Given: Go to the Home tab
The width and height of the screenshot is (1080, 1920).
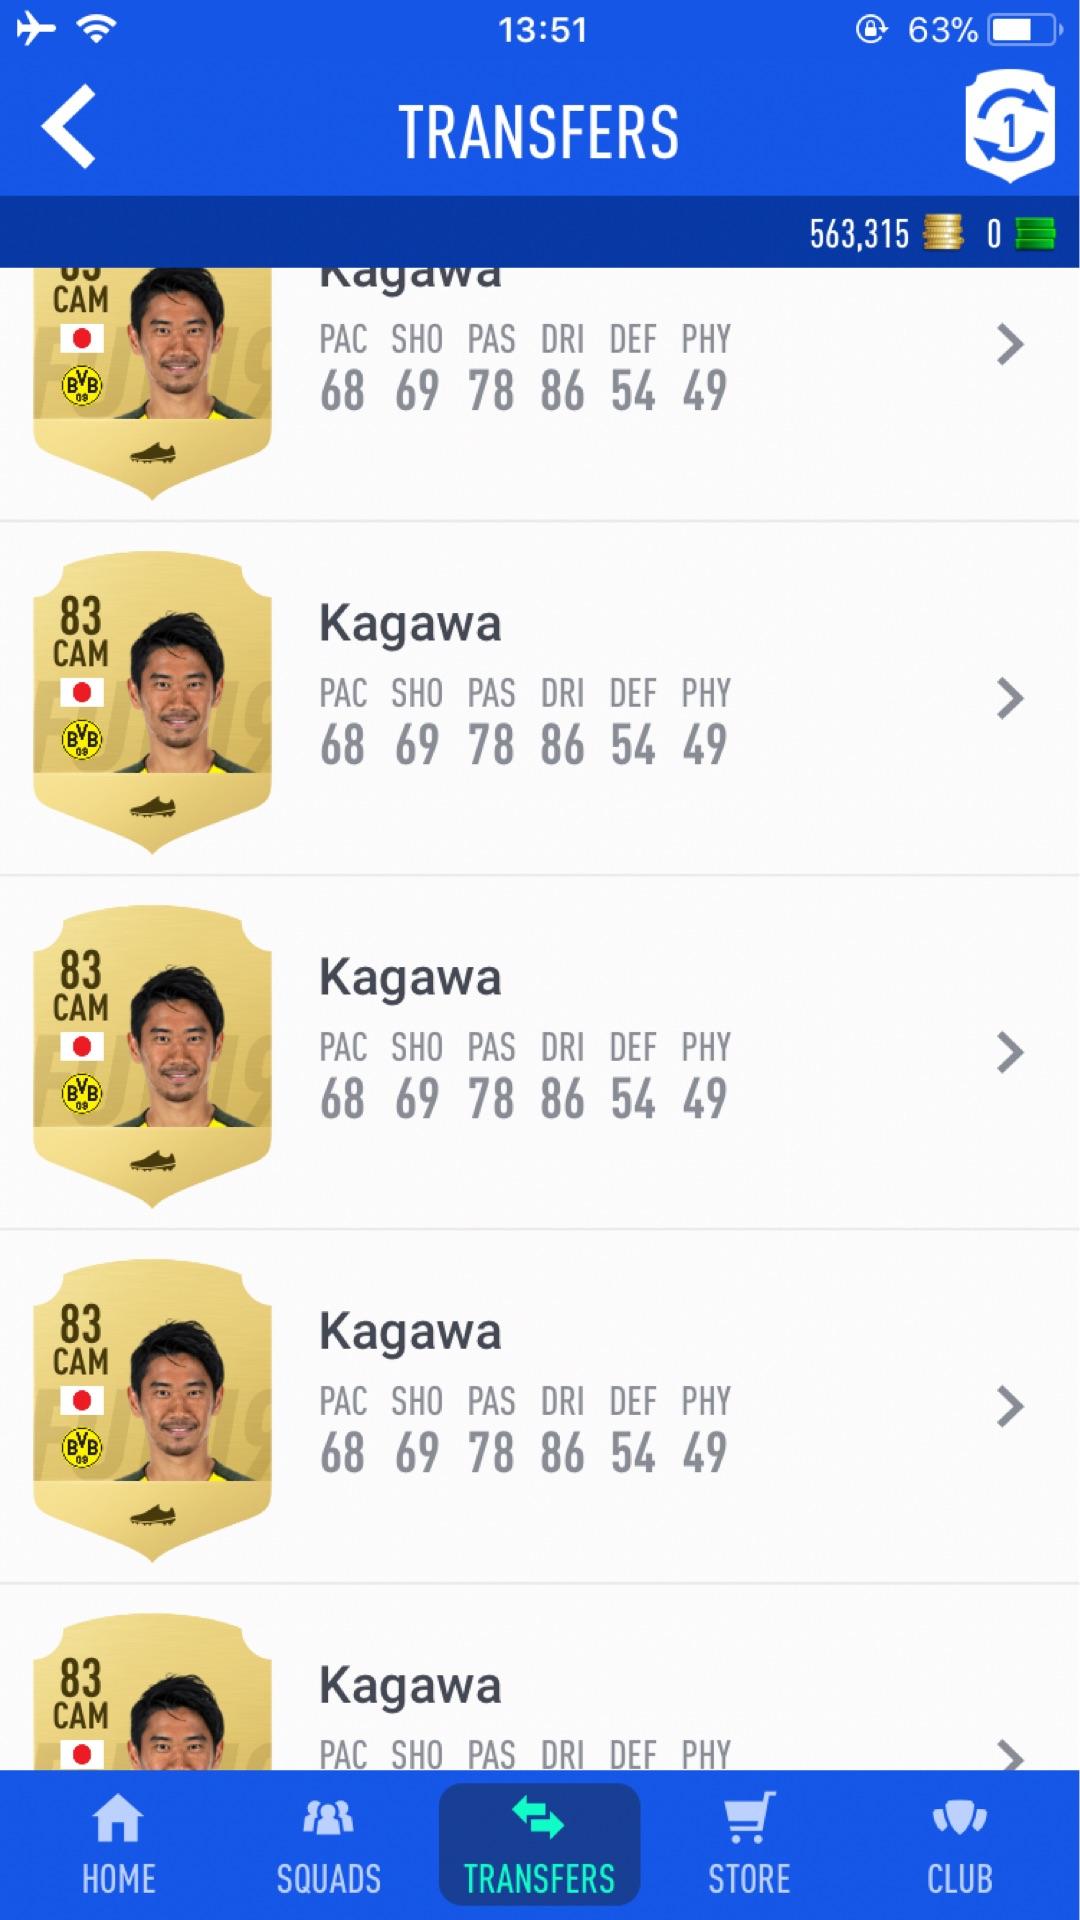Looking at the screenshot, I should click(x=118, y=1845).
